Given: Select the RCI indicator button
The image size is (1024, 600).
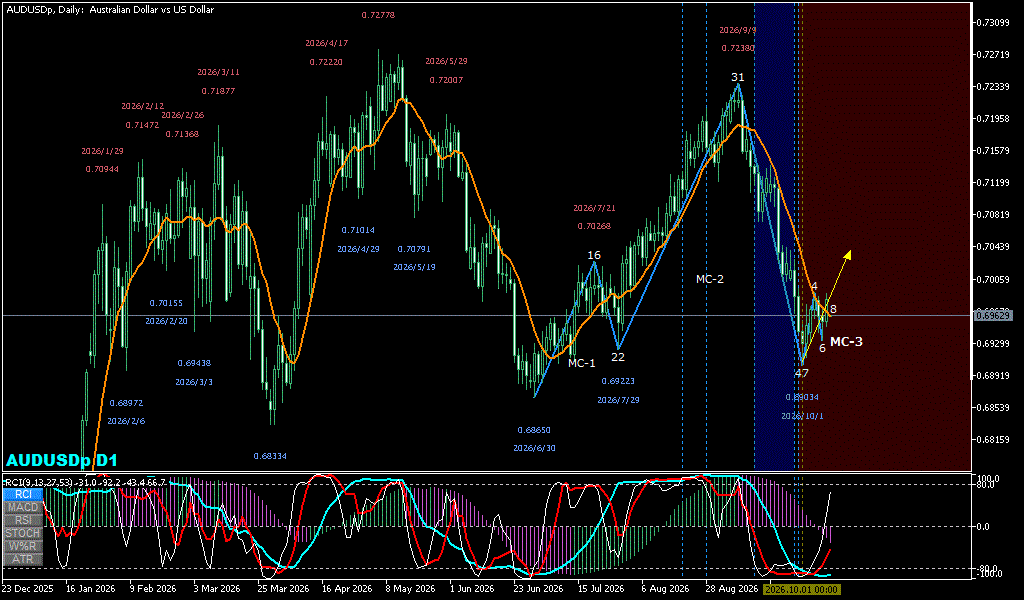Looking at the screenshot, I should click(x=24, y=494).
